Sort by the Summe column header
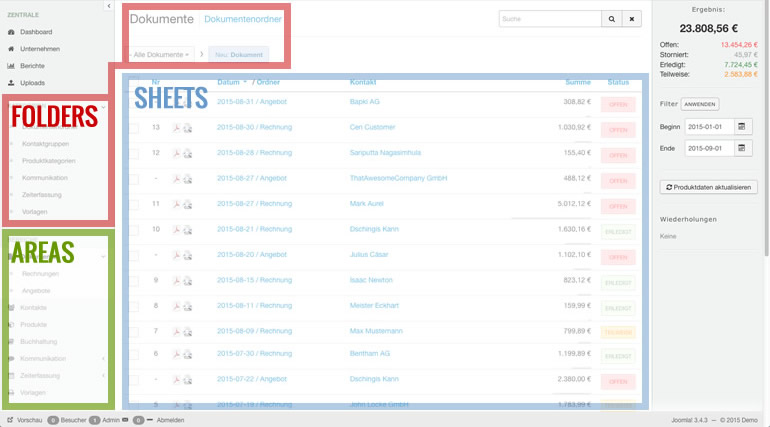 (x=578, y=82)
